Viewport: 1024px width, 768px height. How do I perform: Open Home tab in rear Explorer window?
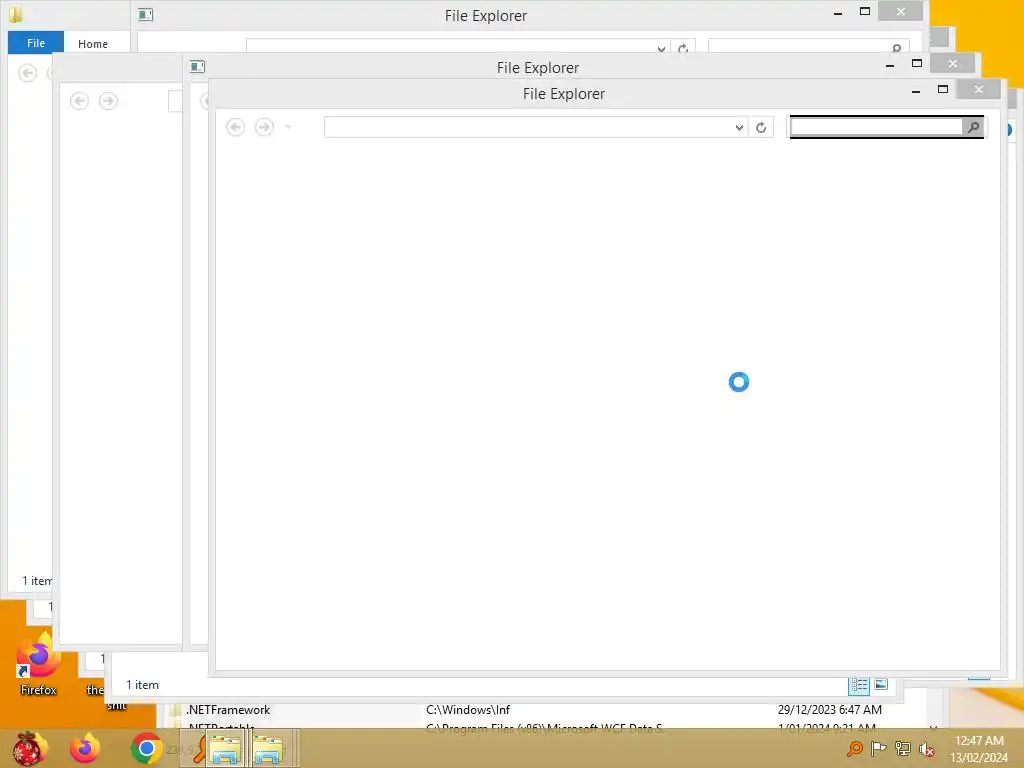point(93,44)
